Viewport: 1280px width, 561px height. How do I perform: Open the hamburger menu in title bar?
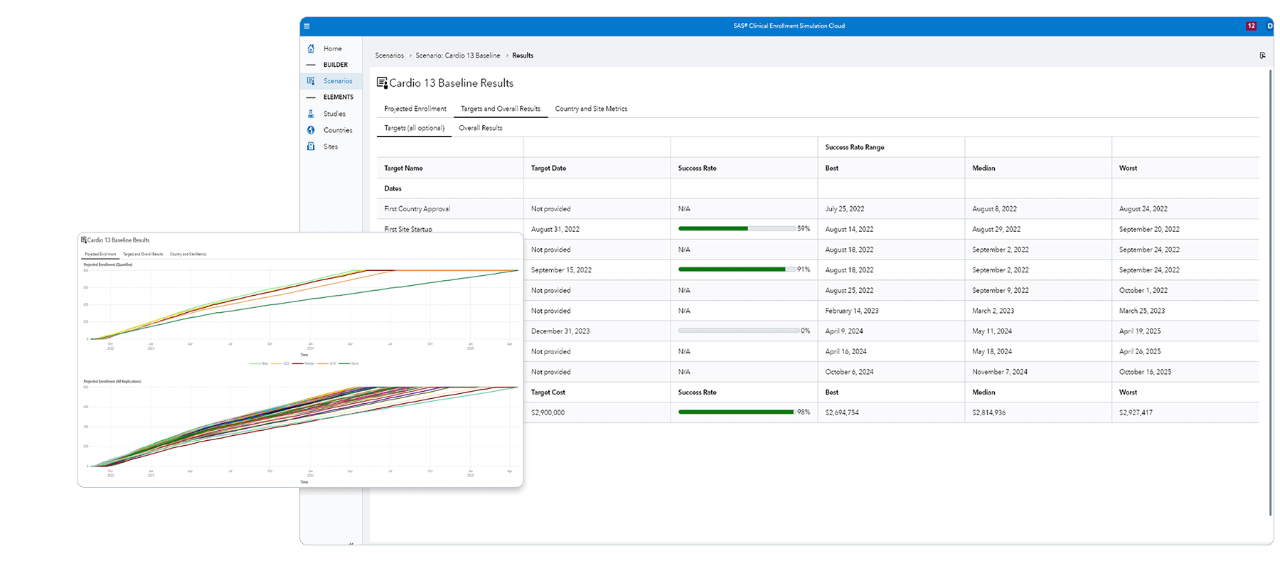307,26
